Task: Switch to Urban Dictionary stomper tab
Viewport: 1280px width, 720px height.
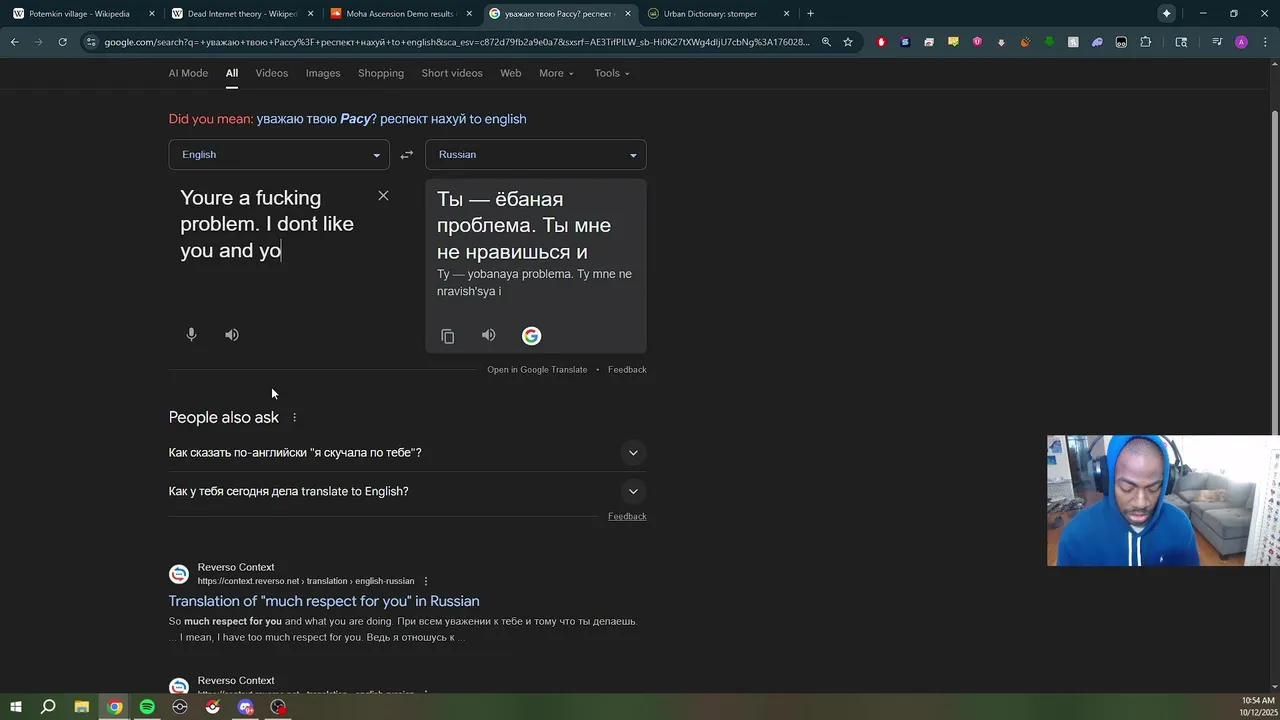Action: (x=718, y=14)
